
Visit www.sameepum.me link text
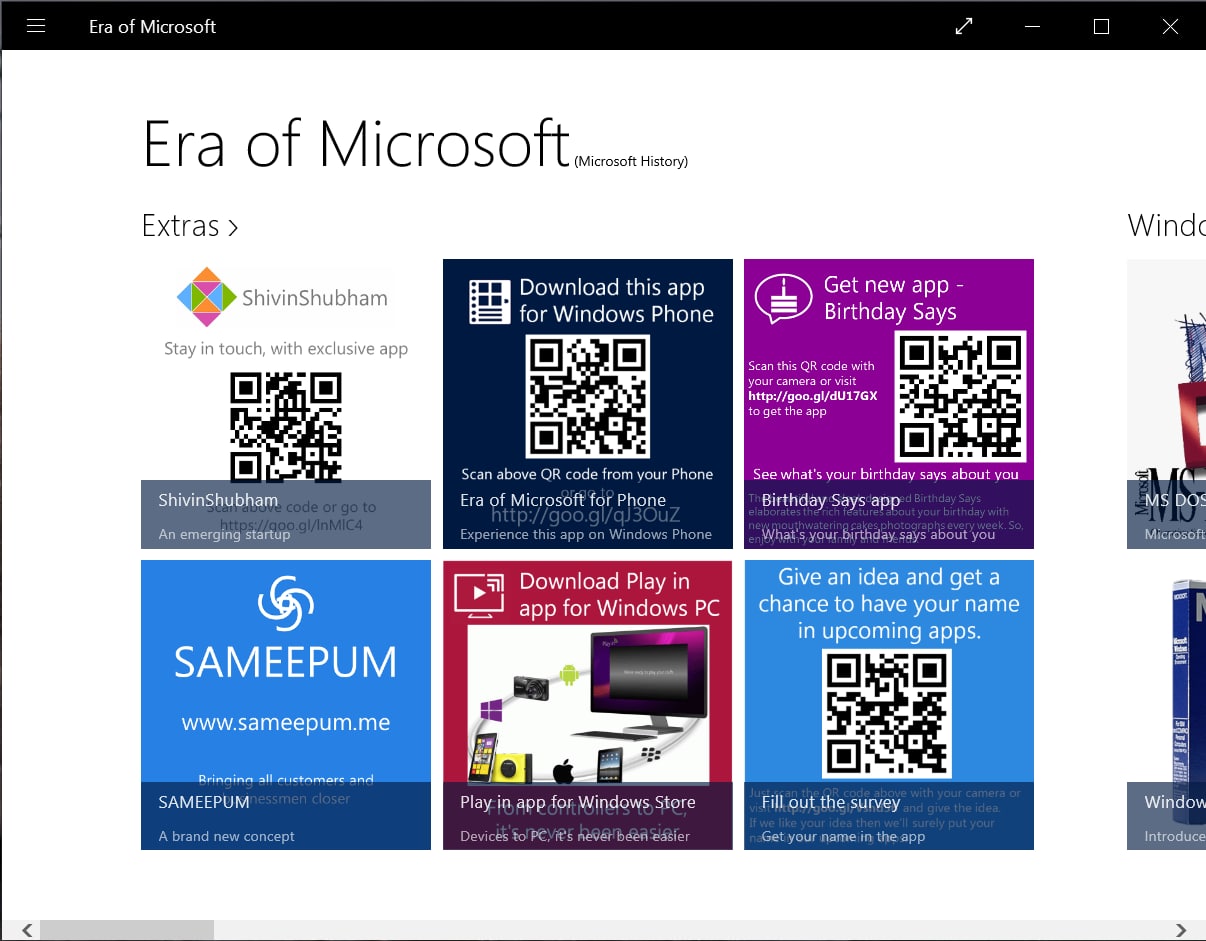coord(286,722)
